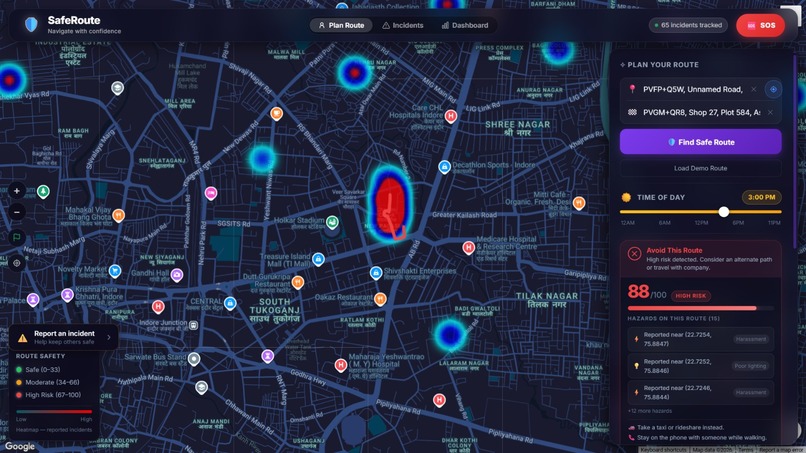Click destination field PVGM+QR8 Shop 27

tap(701, 112)
